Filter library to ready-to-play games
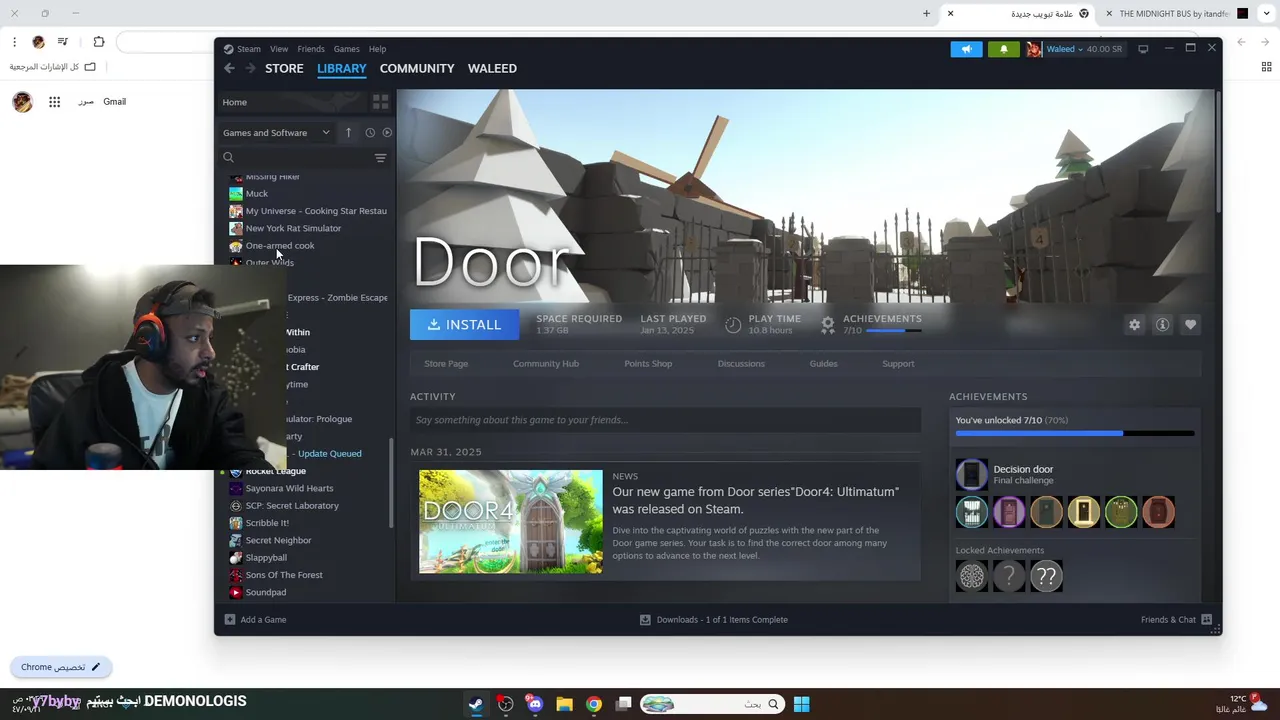1280x720 pixels. pos(387,132)
